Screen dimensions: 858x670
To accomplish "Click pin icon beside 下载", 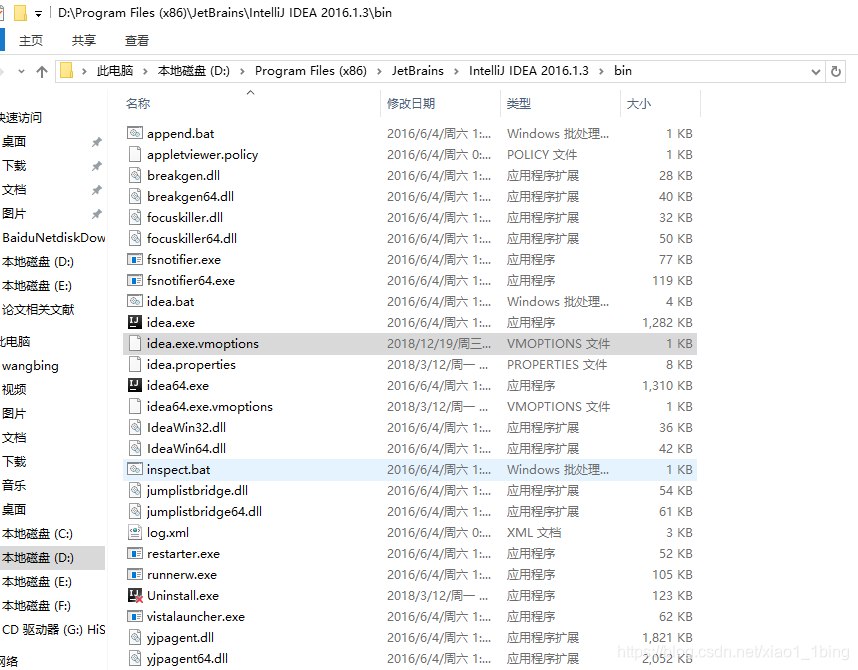I will (x=96, y=165).
